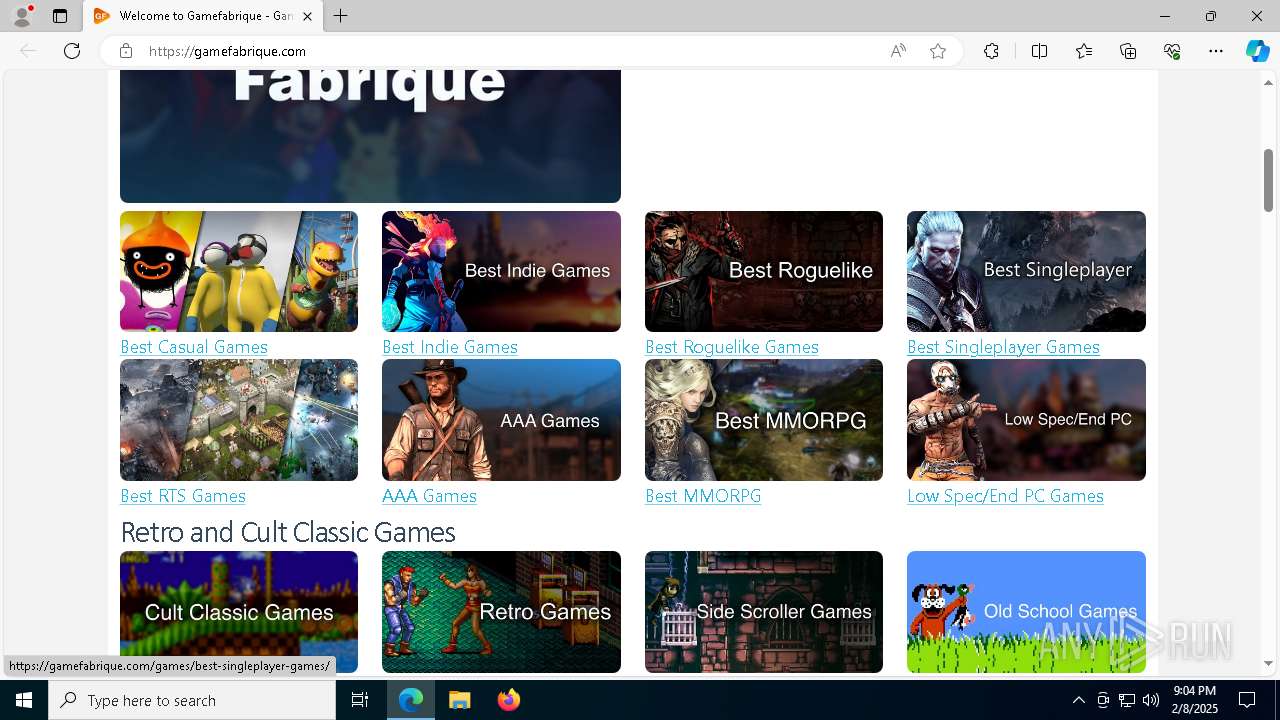1280x720 pixels.
Task: Open Edge Settings and more menu
Action: [1216, 51]
